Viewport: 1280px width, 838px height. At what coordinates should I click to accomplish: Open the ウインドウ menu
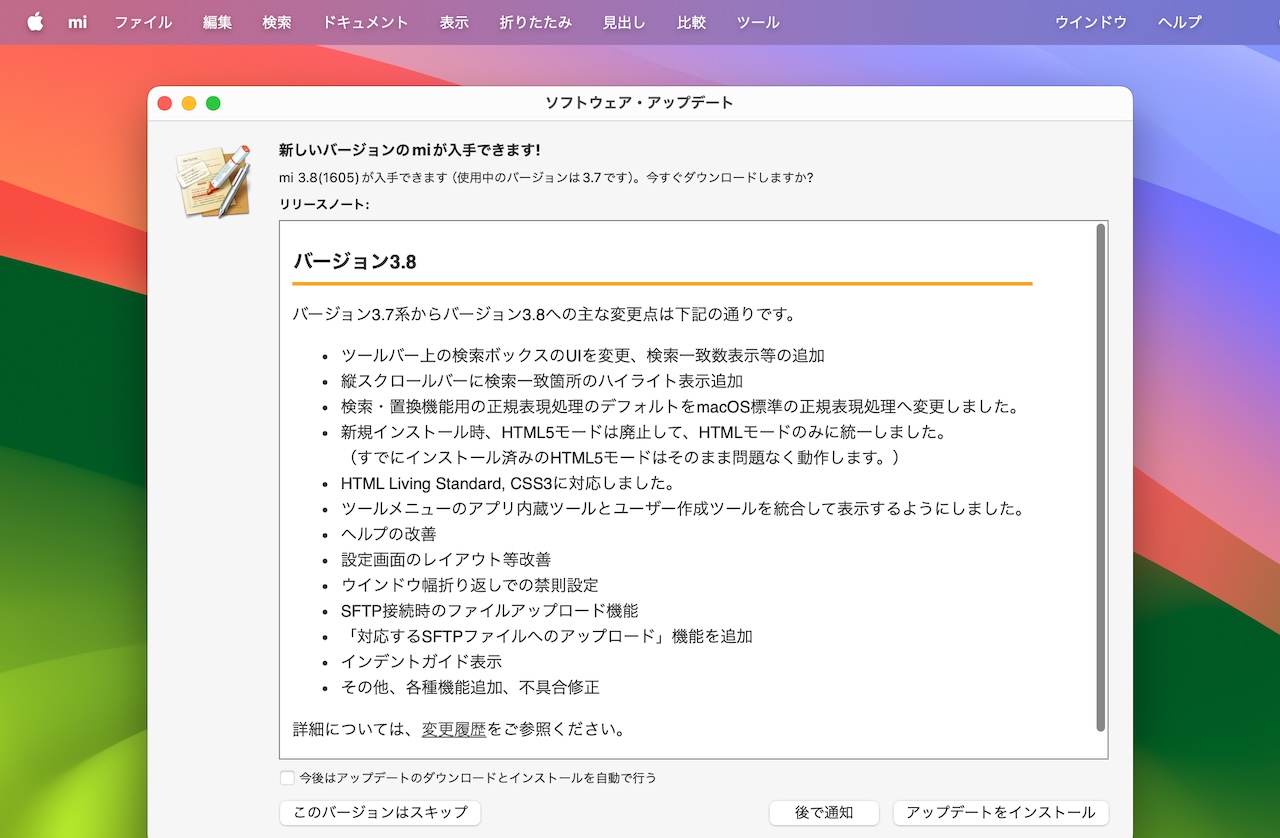pos(1091,22)
